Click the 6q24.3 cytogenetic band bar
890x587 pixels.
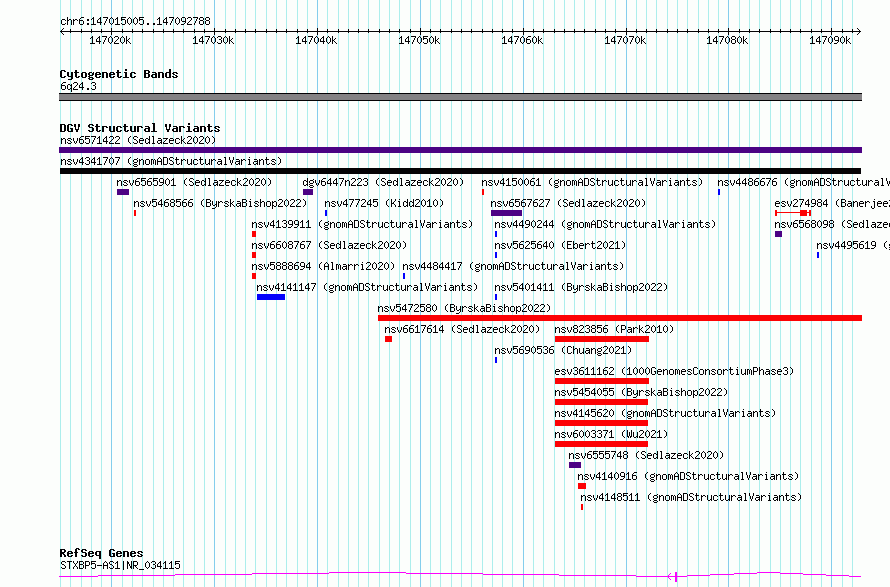pyautogui.click(x=460, y=97)
